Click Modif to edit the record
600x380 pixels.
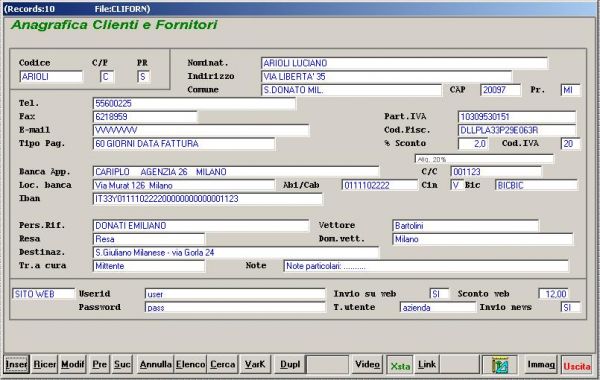click(73, 364)
